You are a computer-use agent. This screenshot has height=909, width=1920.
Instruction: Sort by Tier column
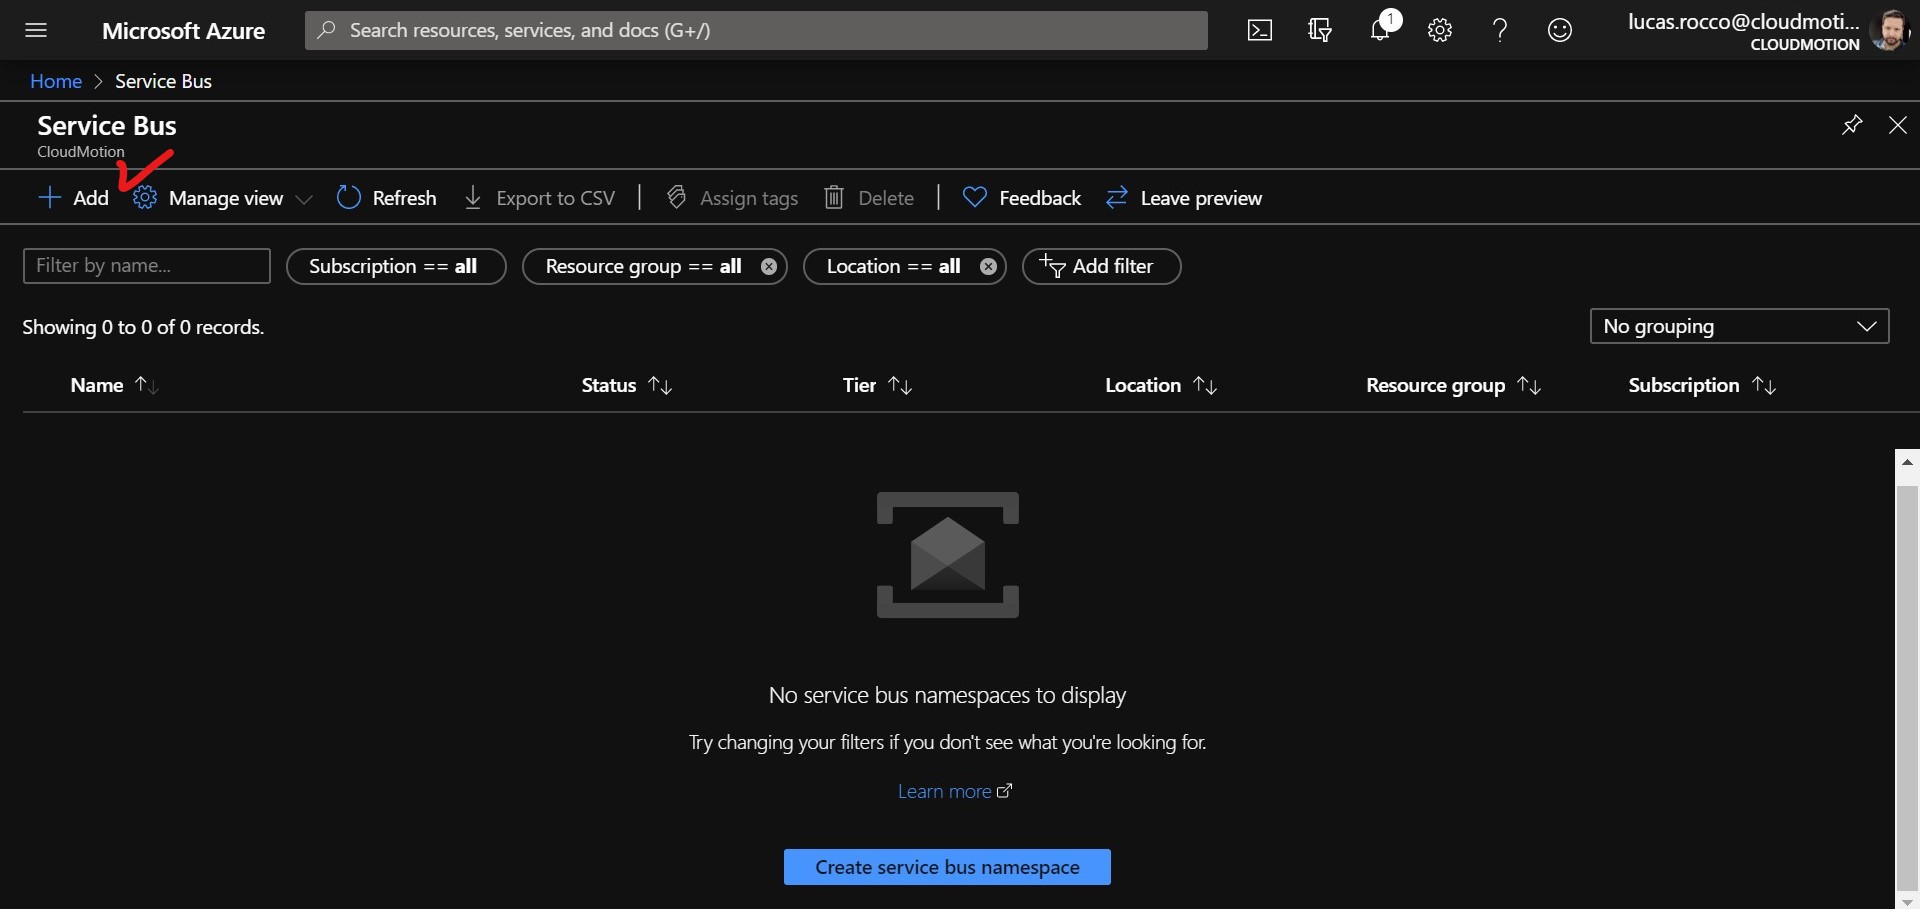click(877, 385)
